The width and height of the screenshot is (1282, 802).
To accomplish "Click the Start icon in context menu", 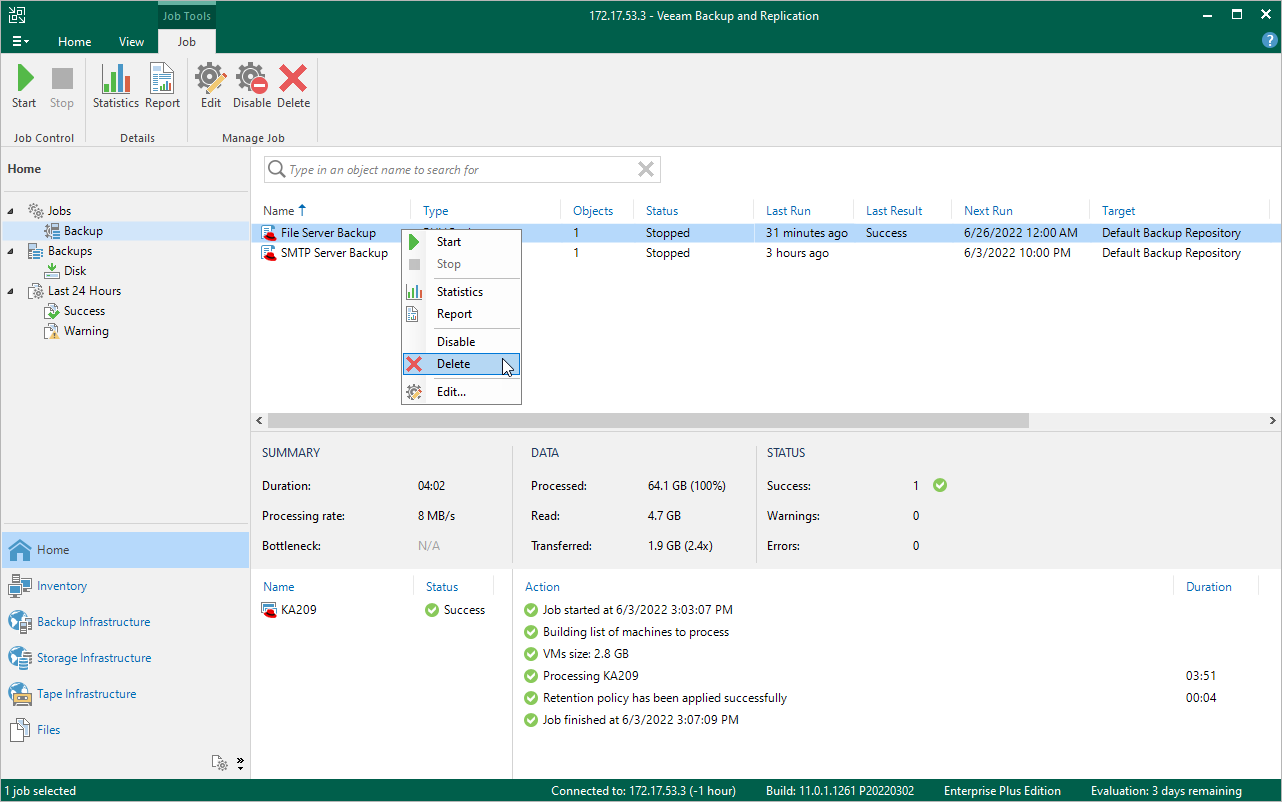I will [x=414, y=242].
